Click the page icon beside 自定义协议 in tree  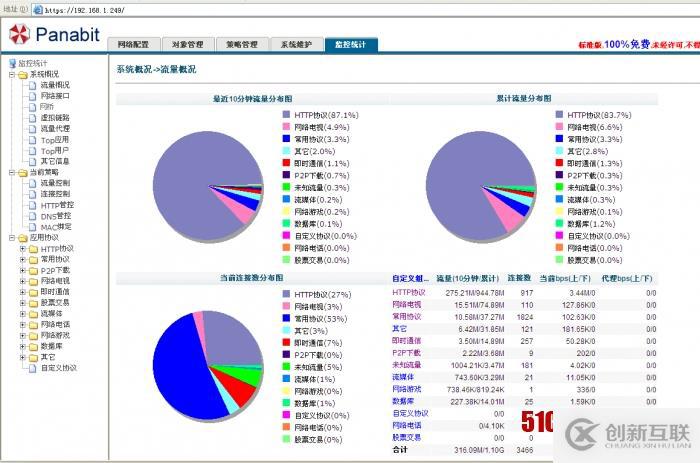(33, 368)
